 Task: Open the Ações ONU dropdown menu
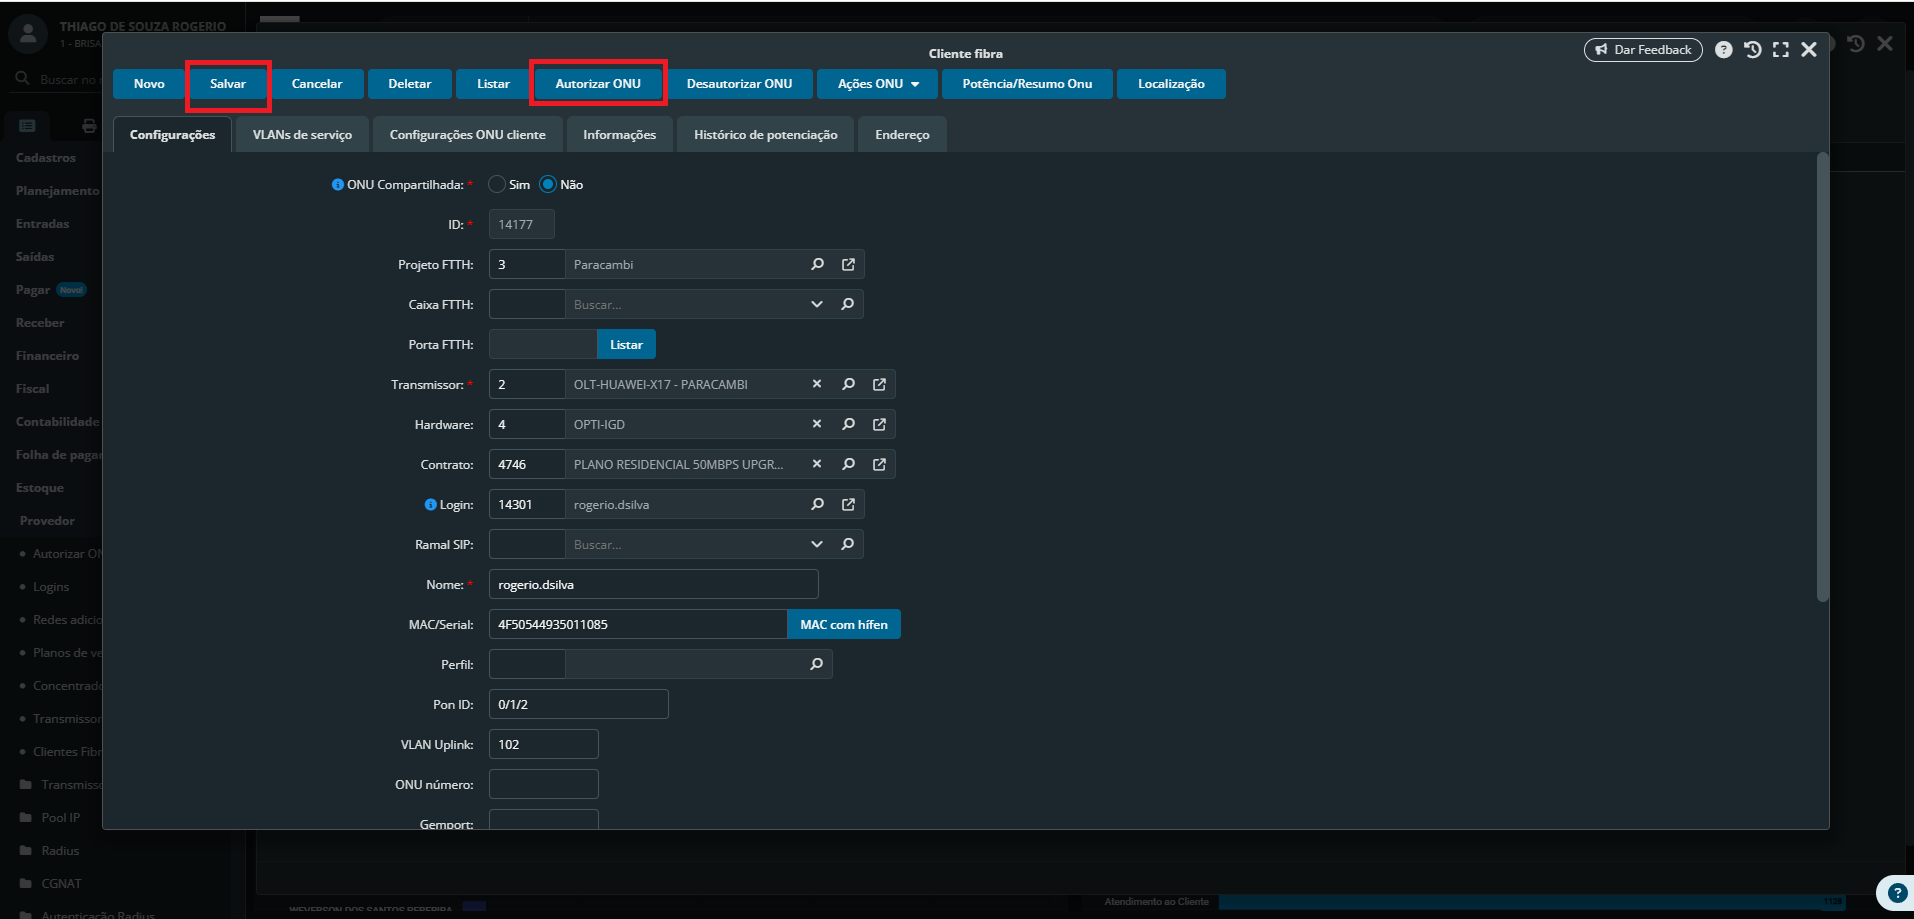(877, 84)
